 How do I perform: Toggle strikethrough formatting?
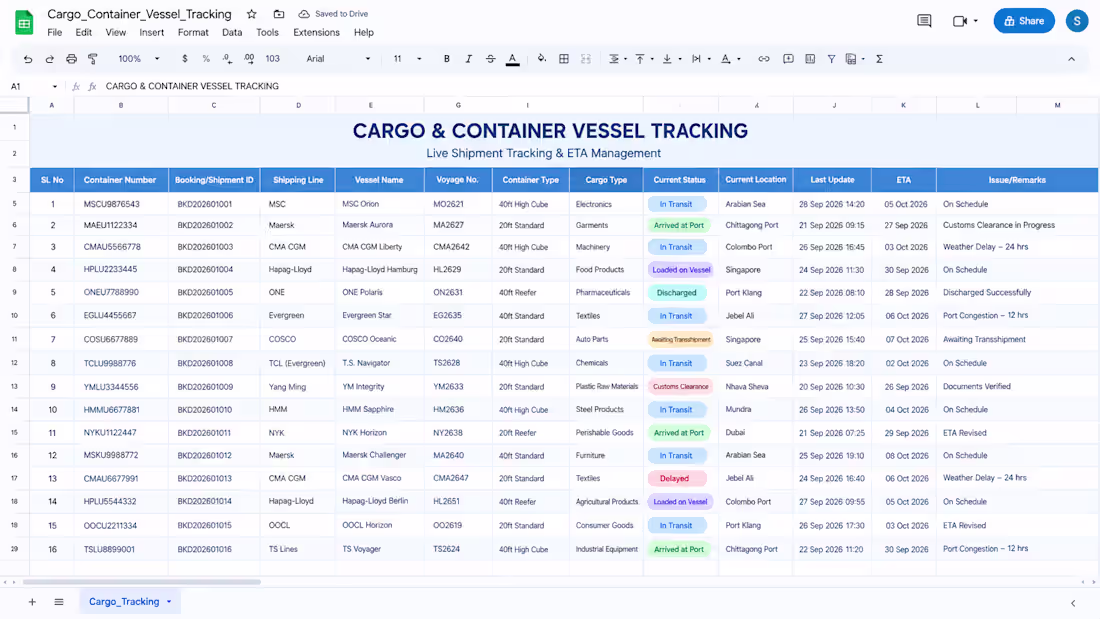[x=490, y=59]
